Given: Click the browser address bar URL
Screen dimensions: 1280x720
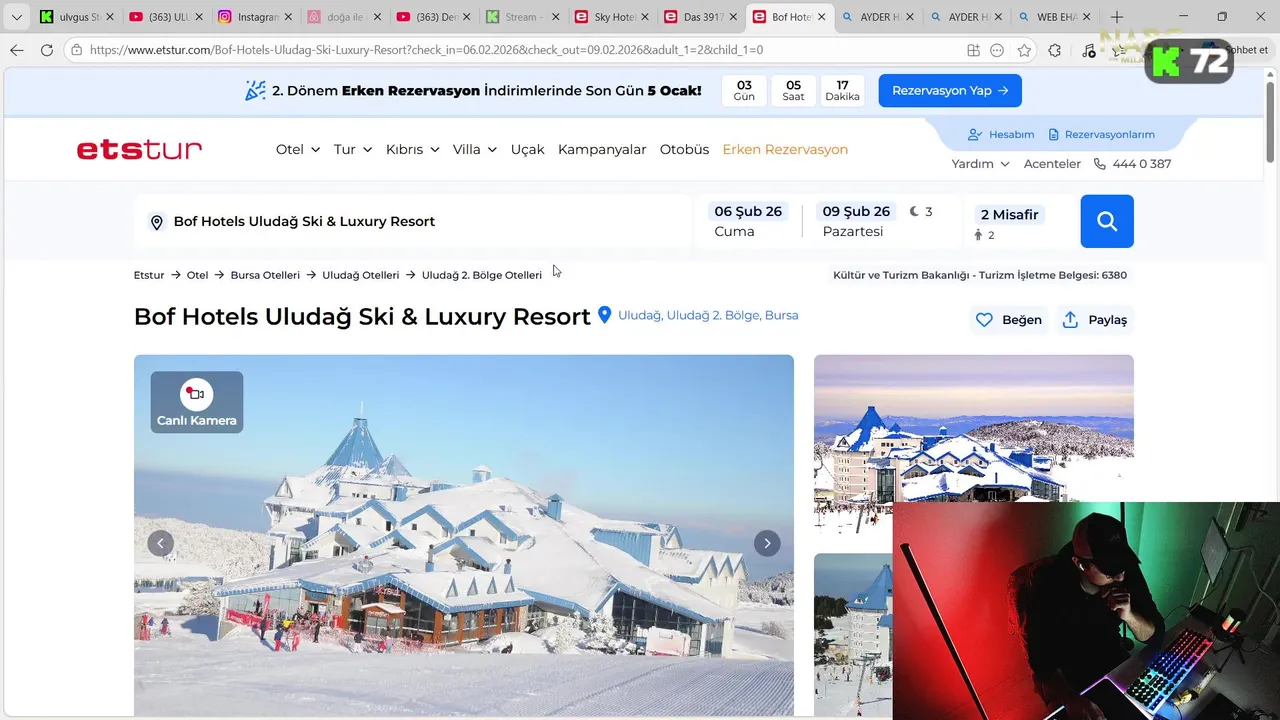Looking at the screenshot, I should click(x=426, y=50).
